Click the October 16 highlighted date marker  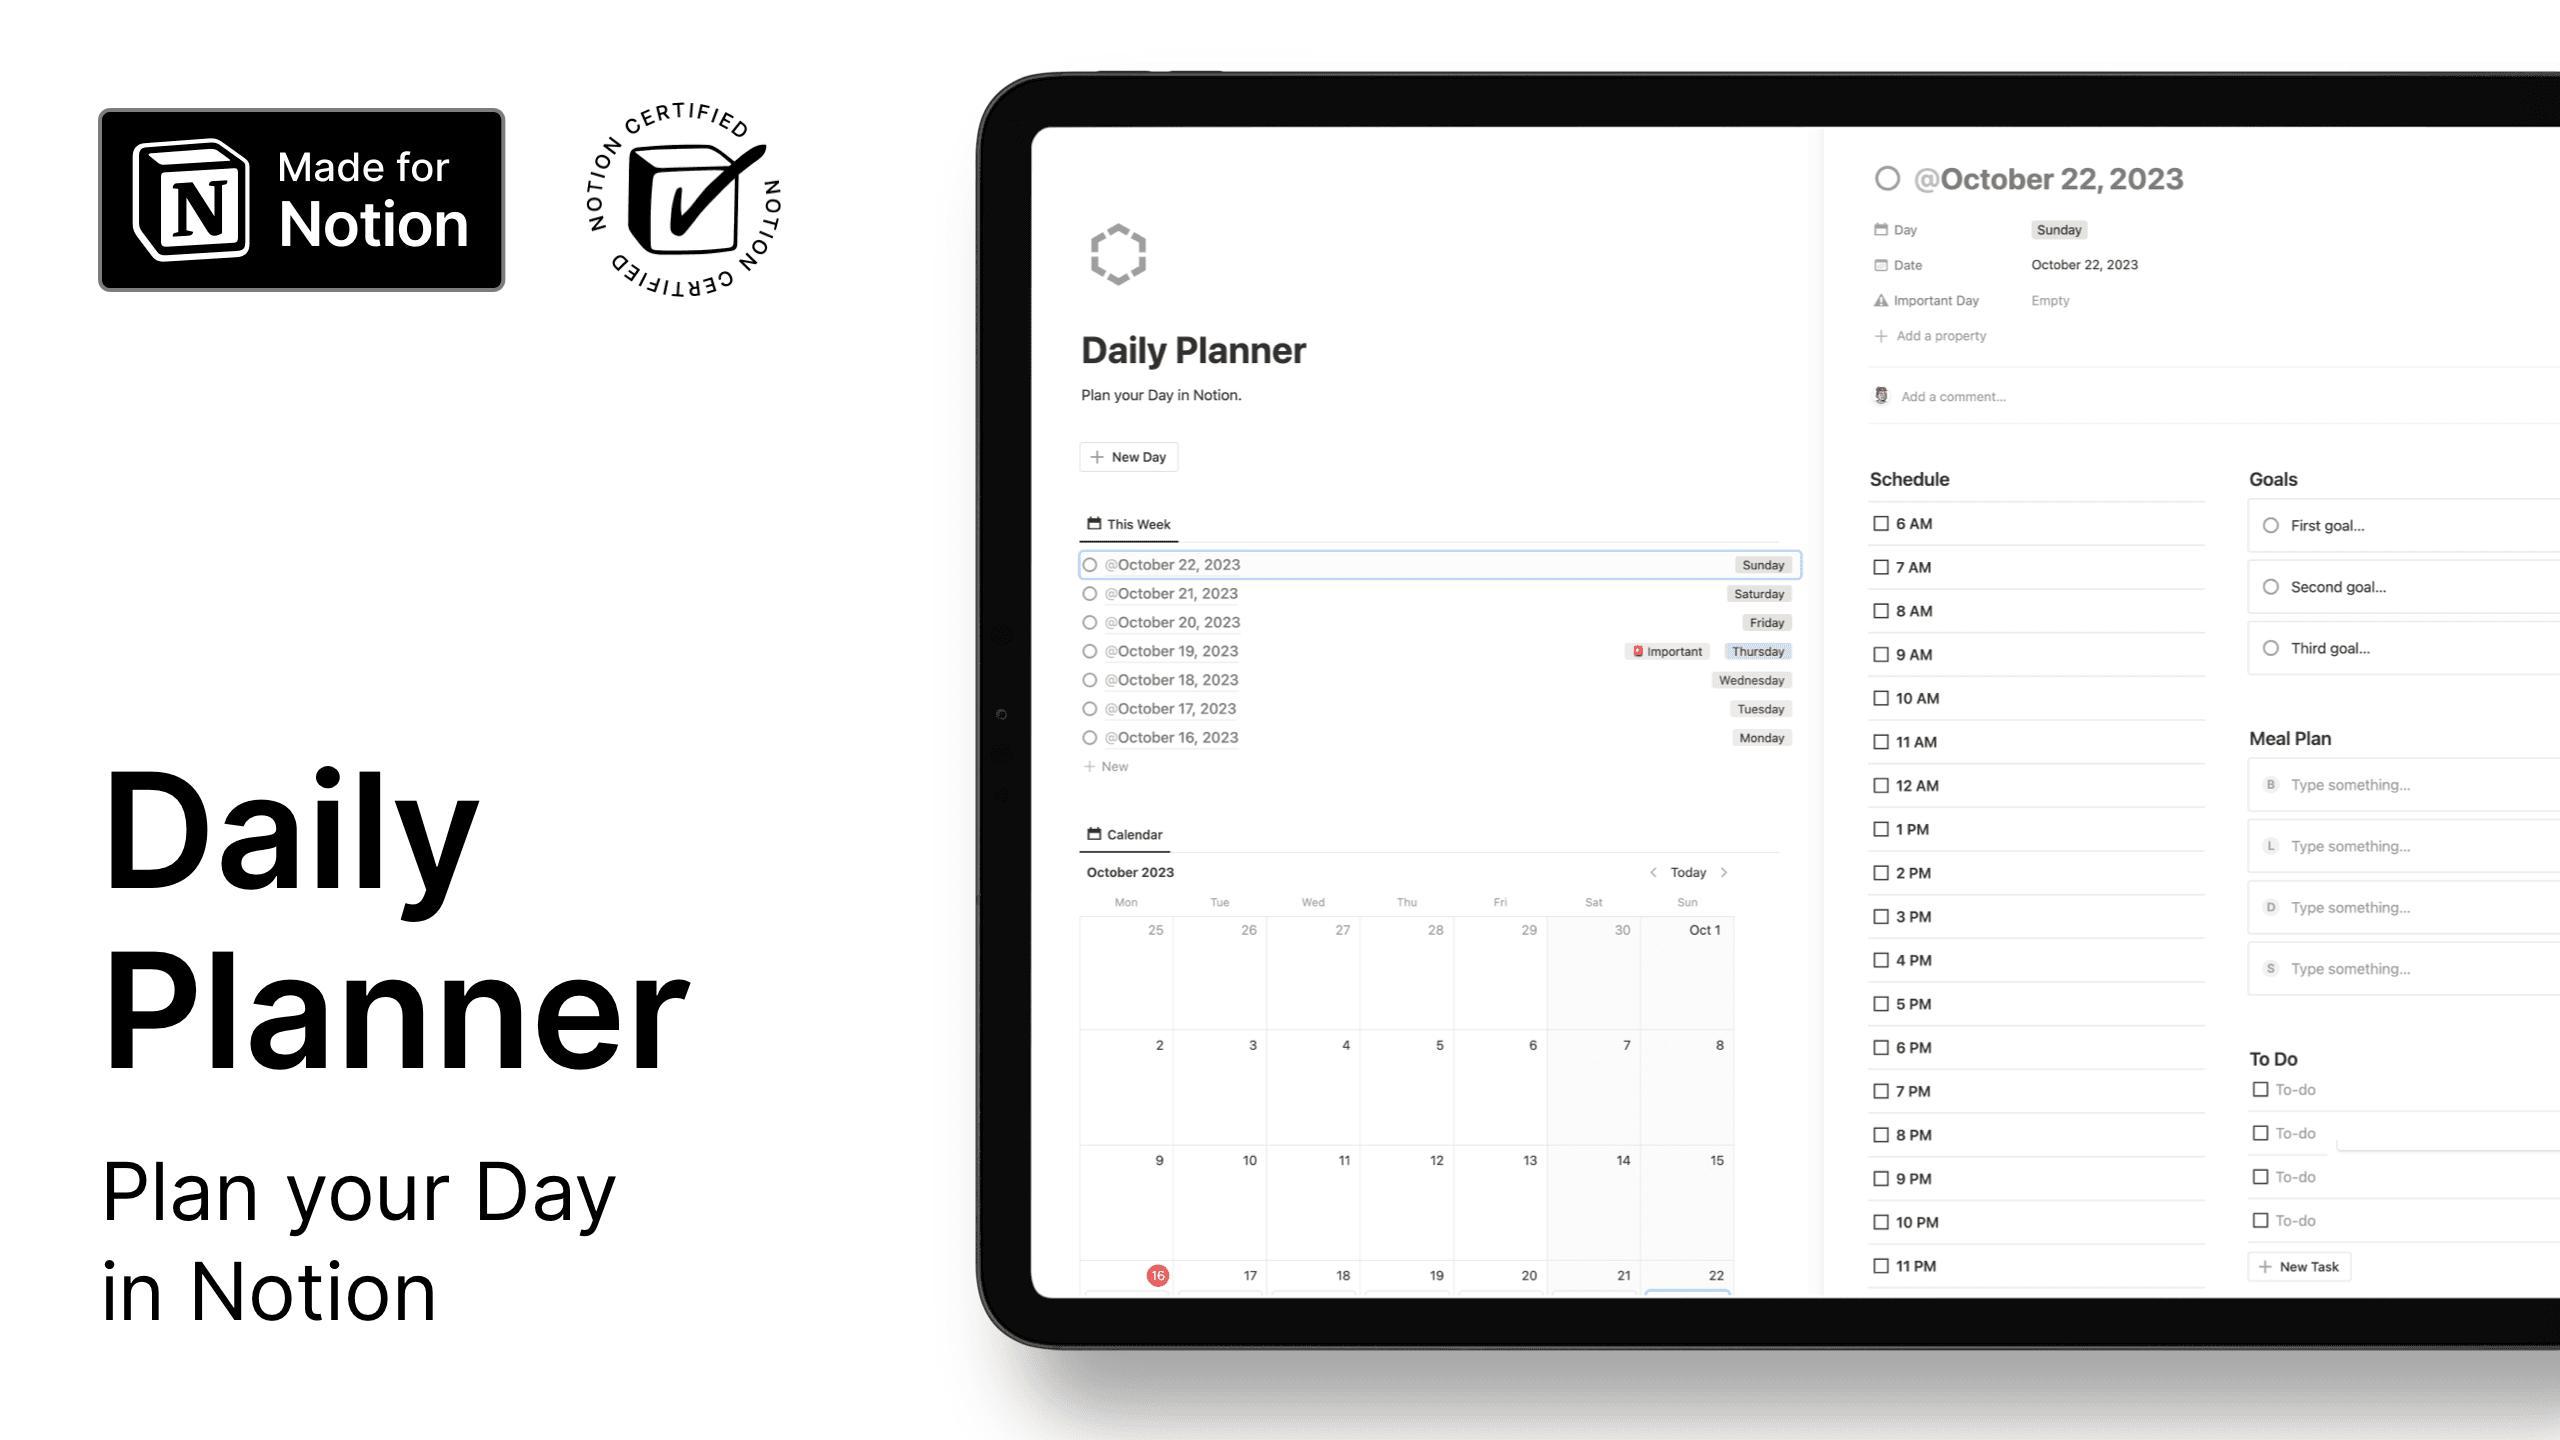[x=1157, y=1275]
